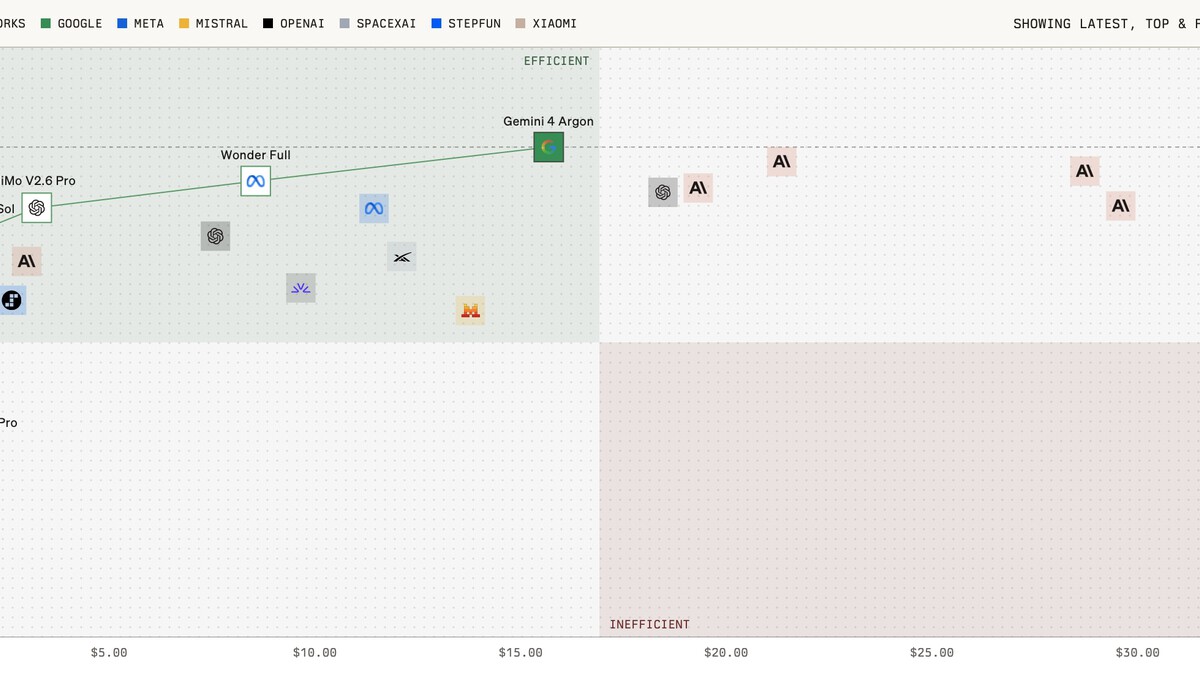This screenshot has width=1200, height=675.
Task: Click the $25.00 axis label
Action: 932,653
